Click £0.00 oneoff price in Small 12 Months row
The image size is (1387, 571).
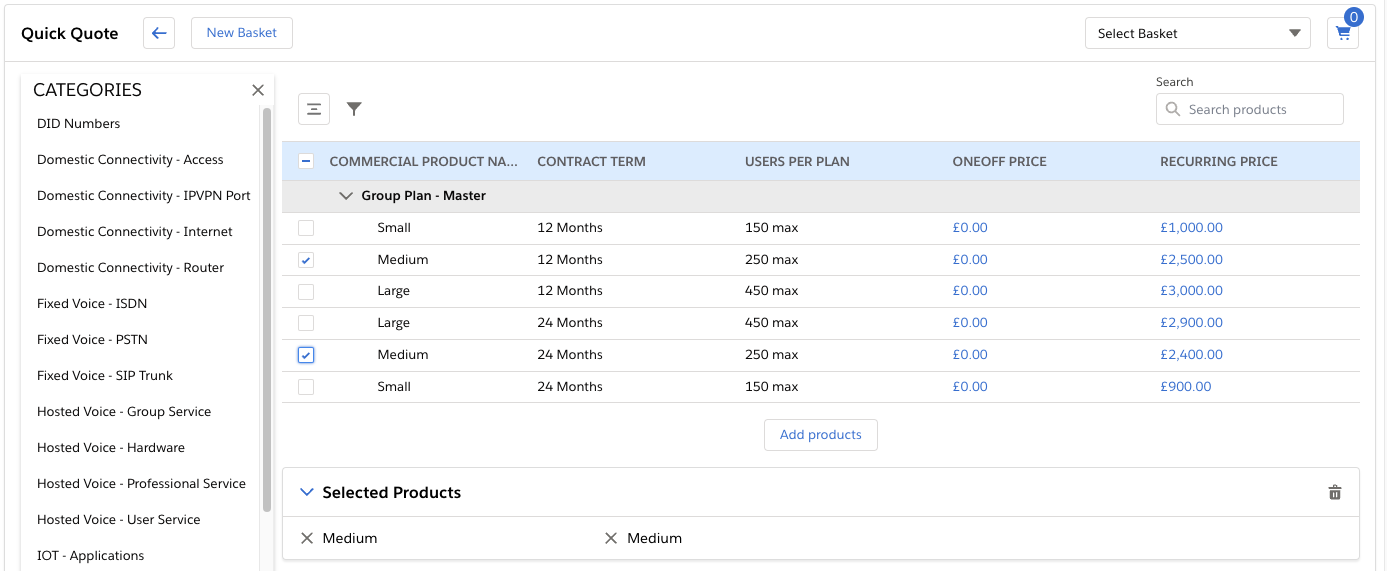coord(970,228)
